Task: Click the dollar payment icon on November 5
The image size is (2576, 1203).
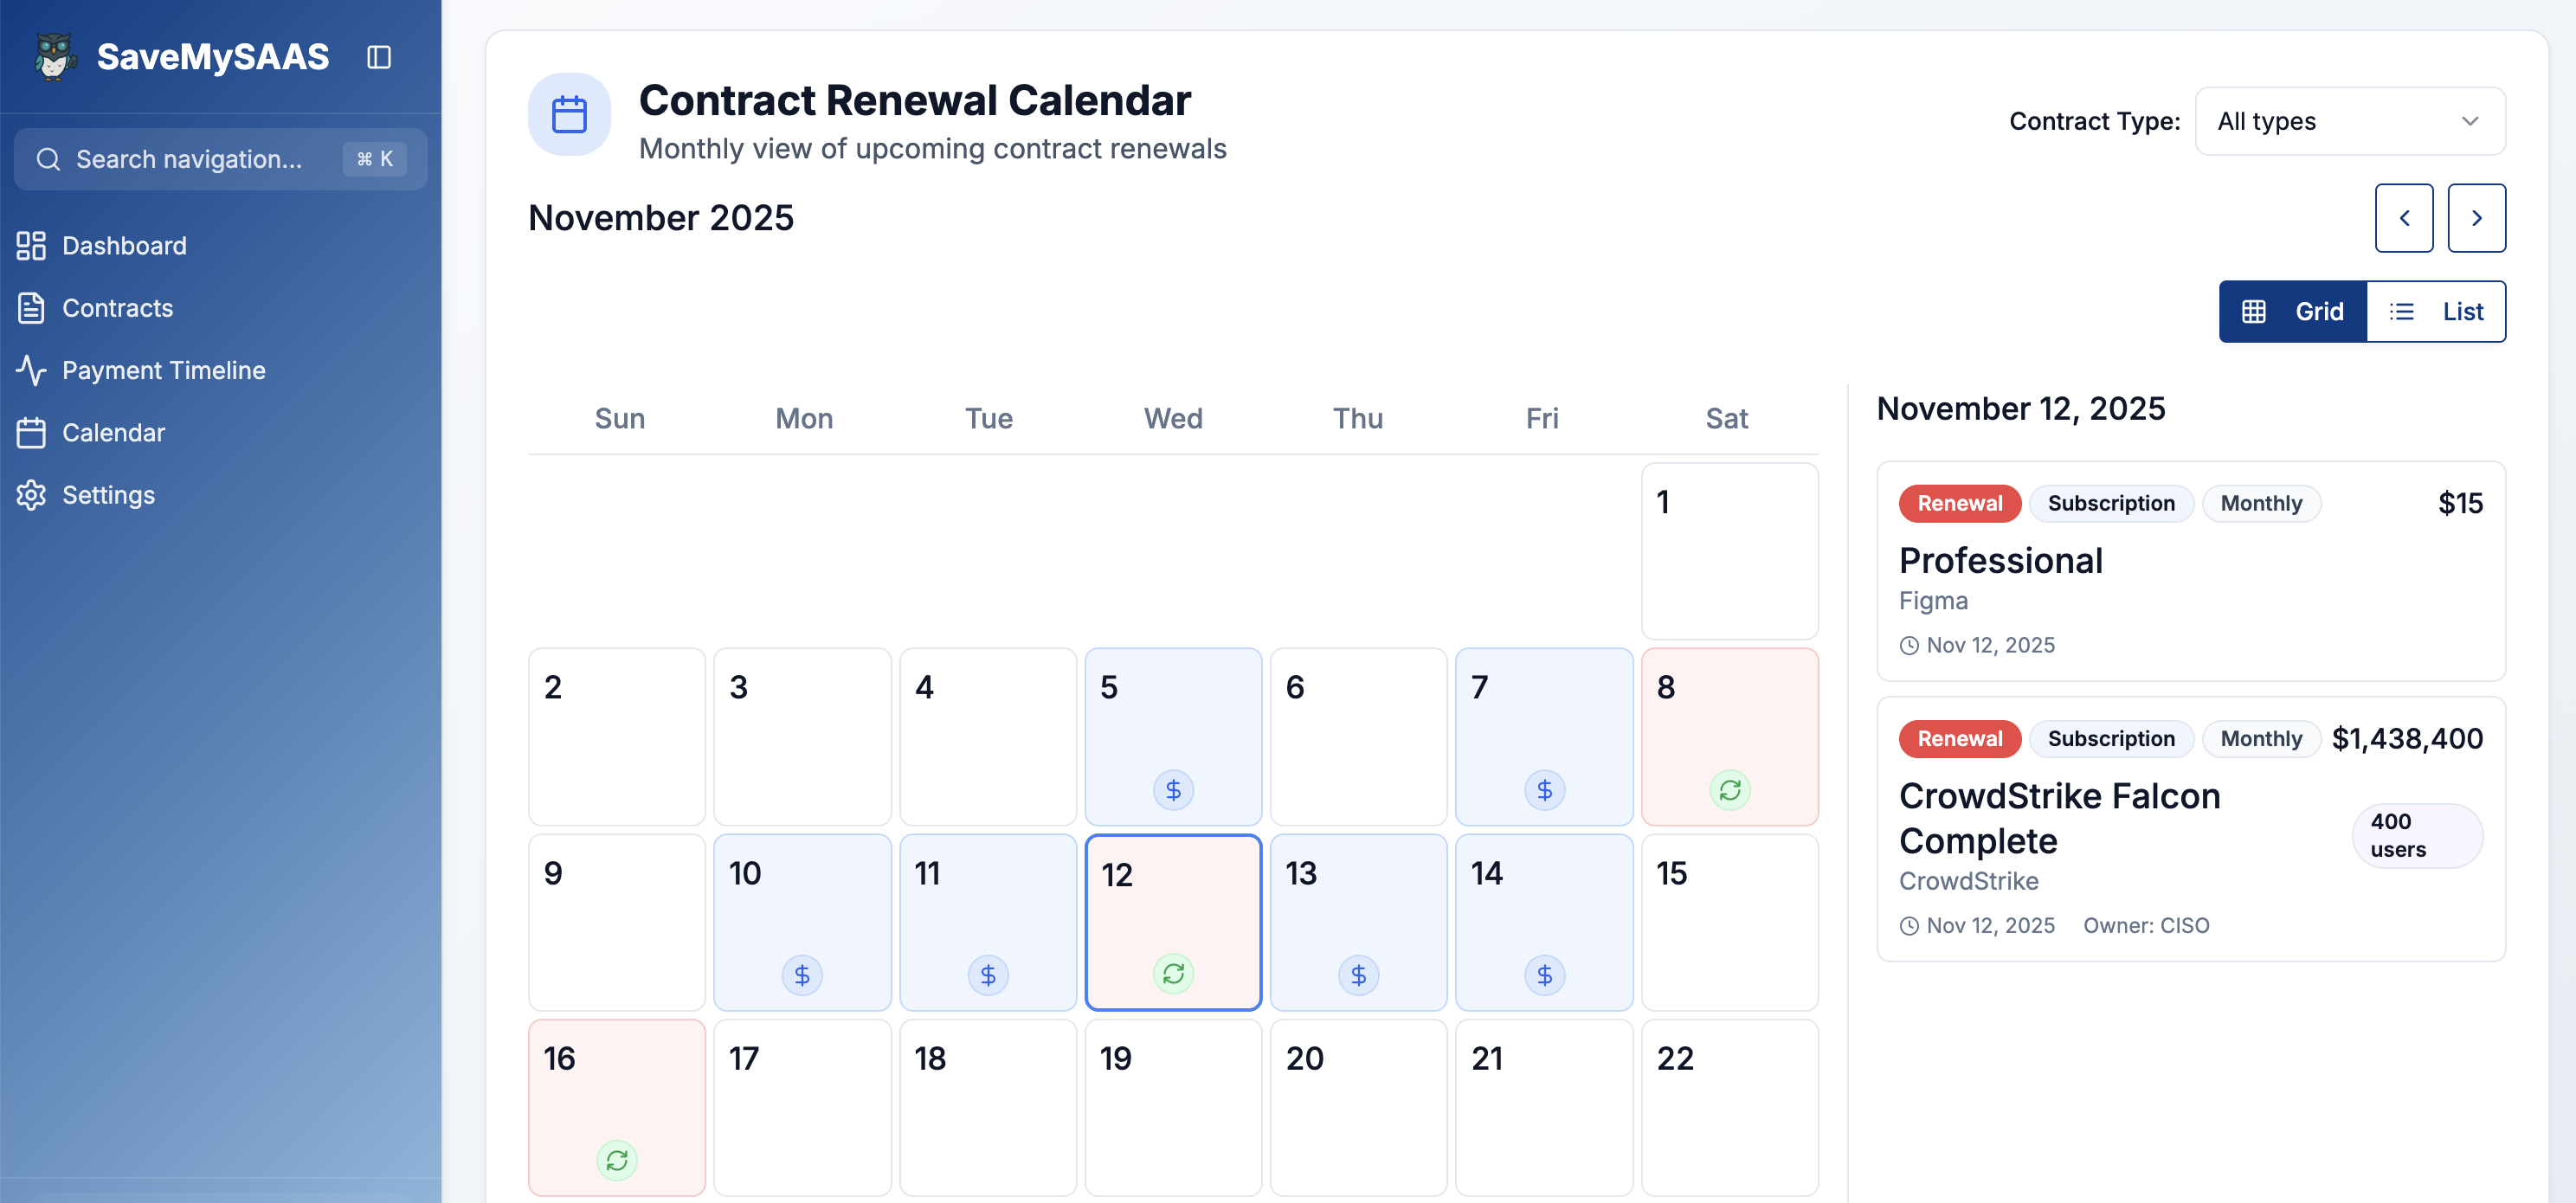Action: (1173, 789)
